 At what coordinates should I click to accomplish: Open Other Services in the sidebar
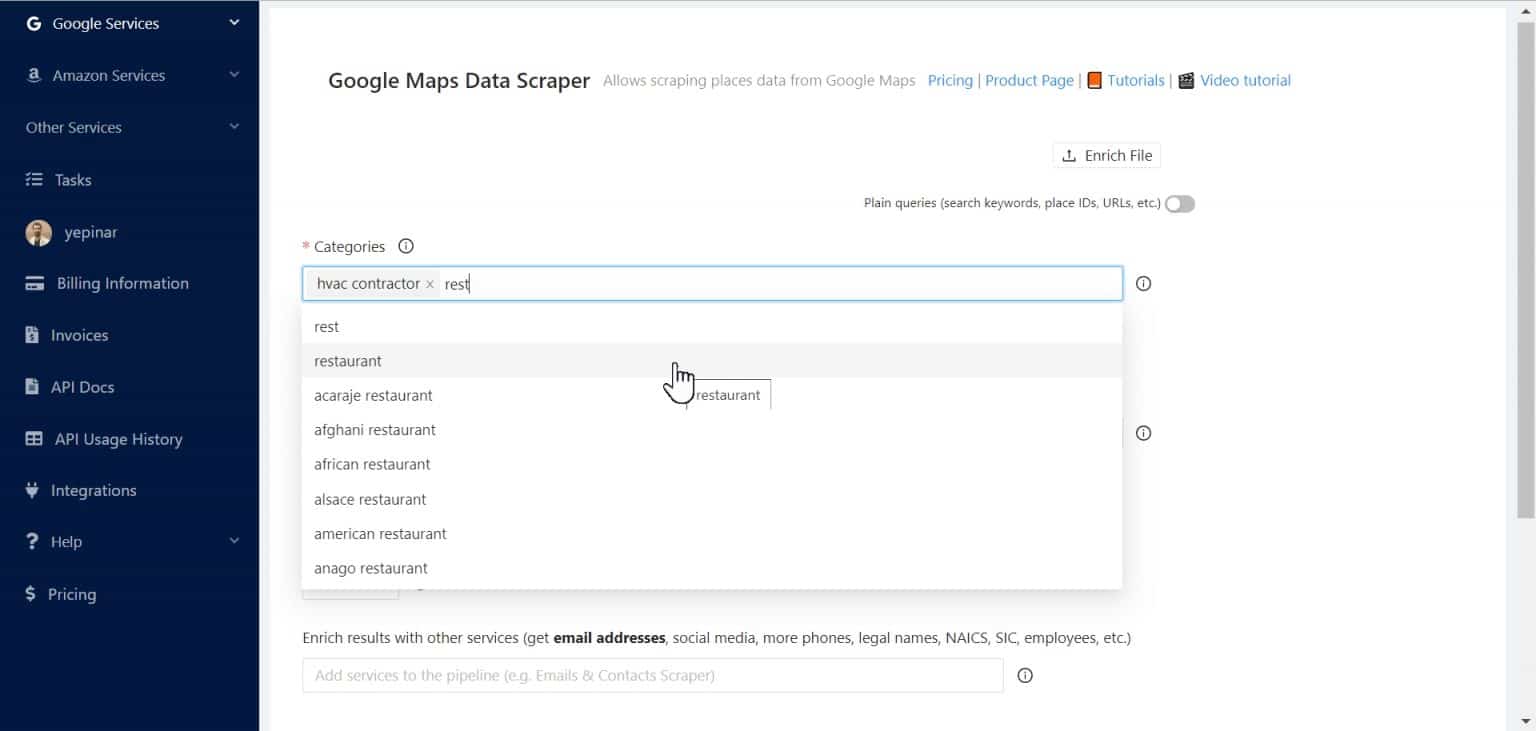tap(72, 127)
